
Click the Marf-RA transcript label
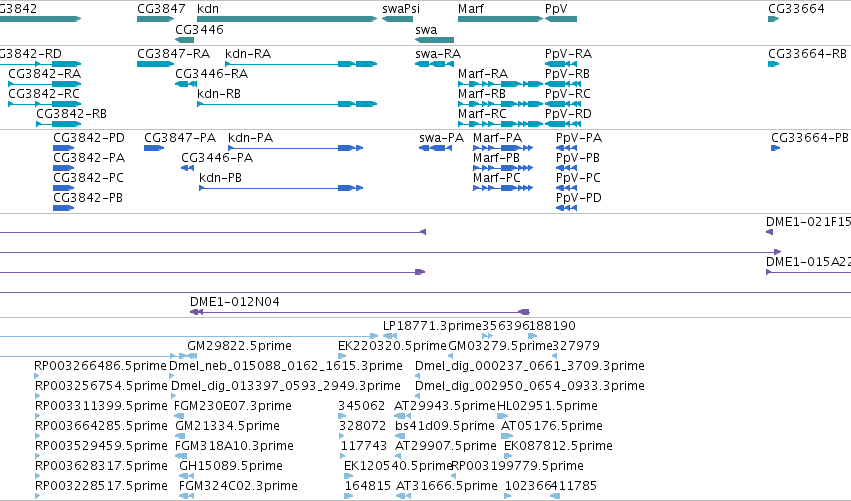pyautogui.click(x=483, y=74)
